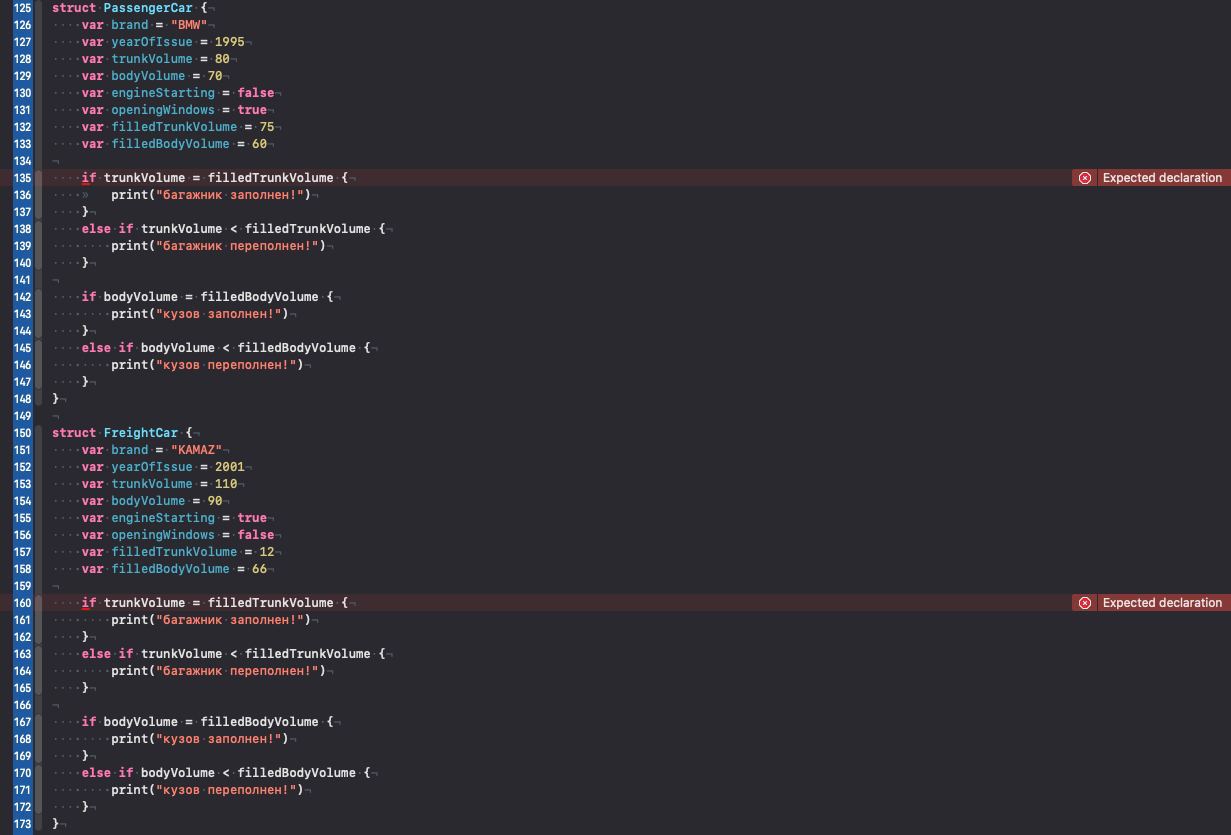The width and height of the screenshot is (1231, 835).
Task: Click the "KAMAZ" string value
Action: [x=196, y=450]
